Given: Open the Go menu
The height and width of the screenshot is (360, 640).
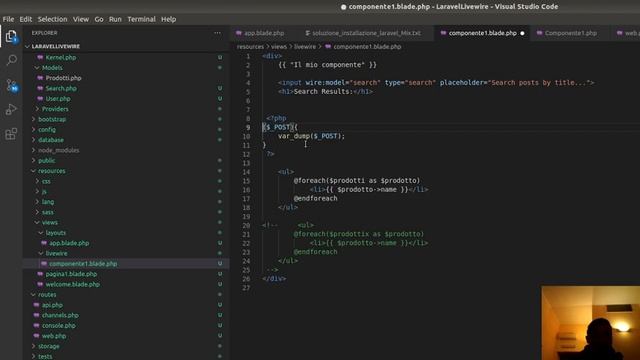Looking at the screenshot, I should coord(99,19).
